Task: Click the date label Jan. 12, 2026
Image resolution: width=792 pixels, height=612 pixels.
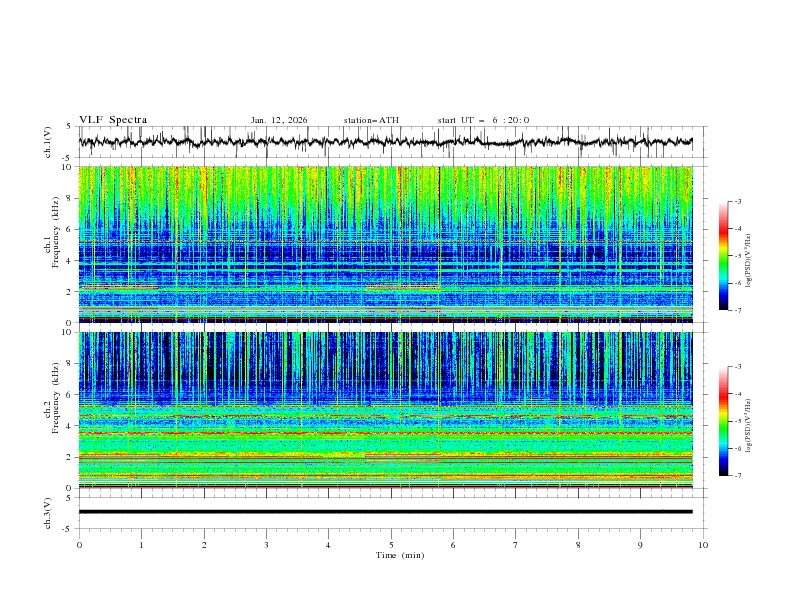Action: 279,120
